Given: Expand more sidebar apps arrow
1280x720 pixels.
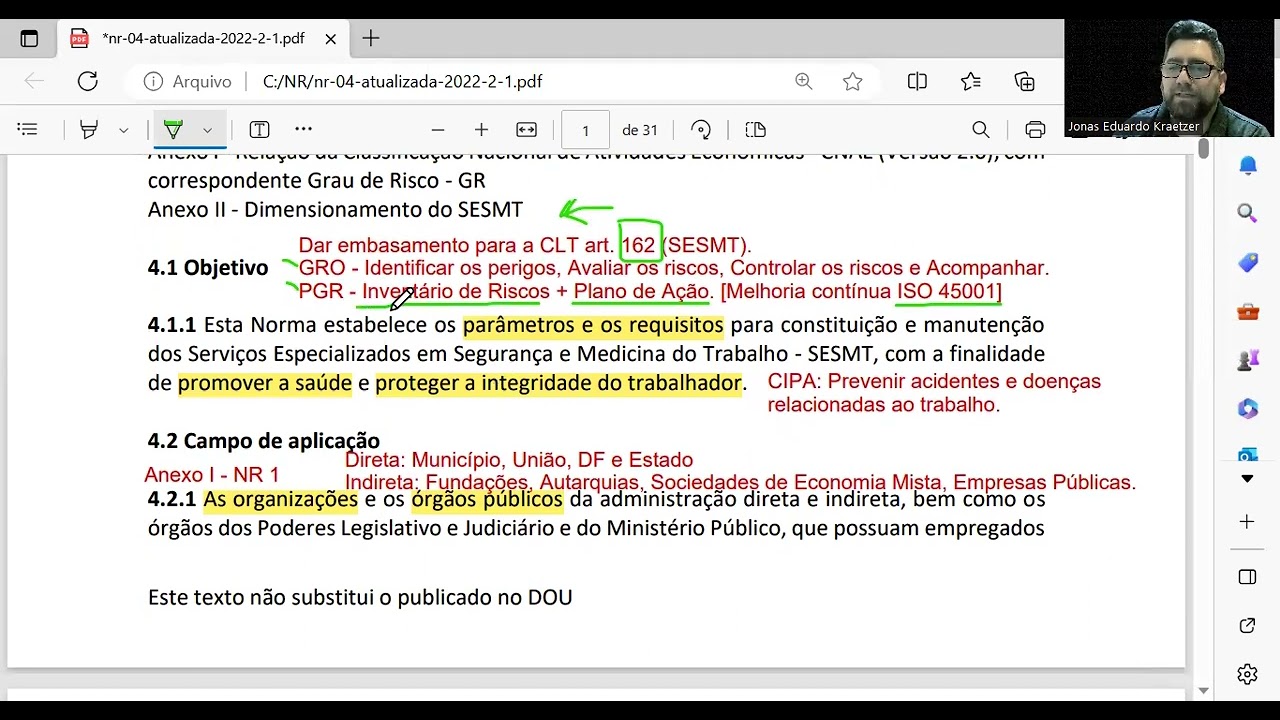Looking at the screenshot, I should (x=1247, y=479).
